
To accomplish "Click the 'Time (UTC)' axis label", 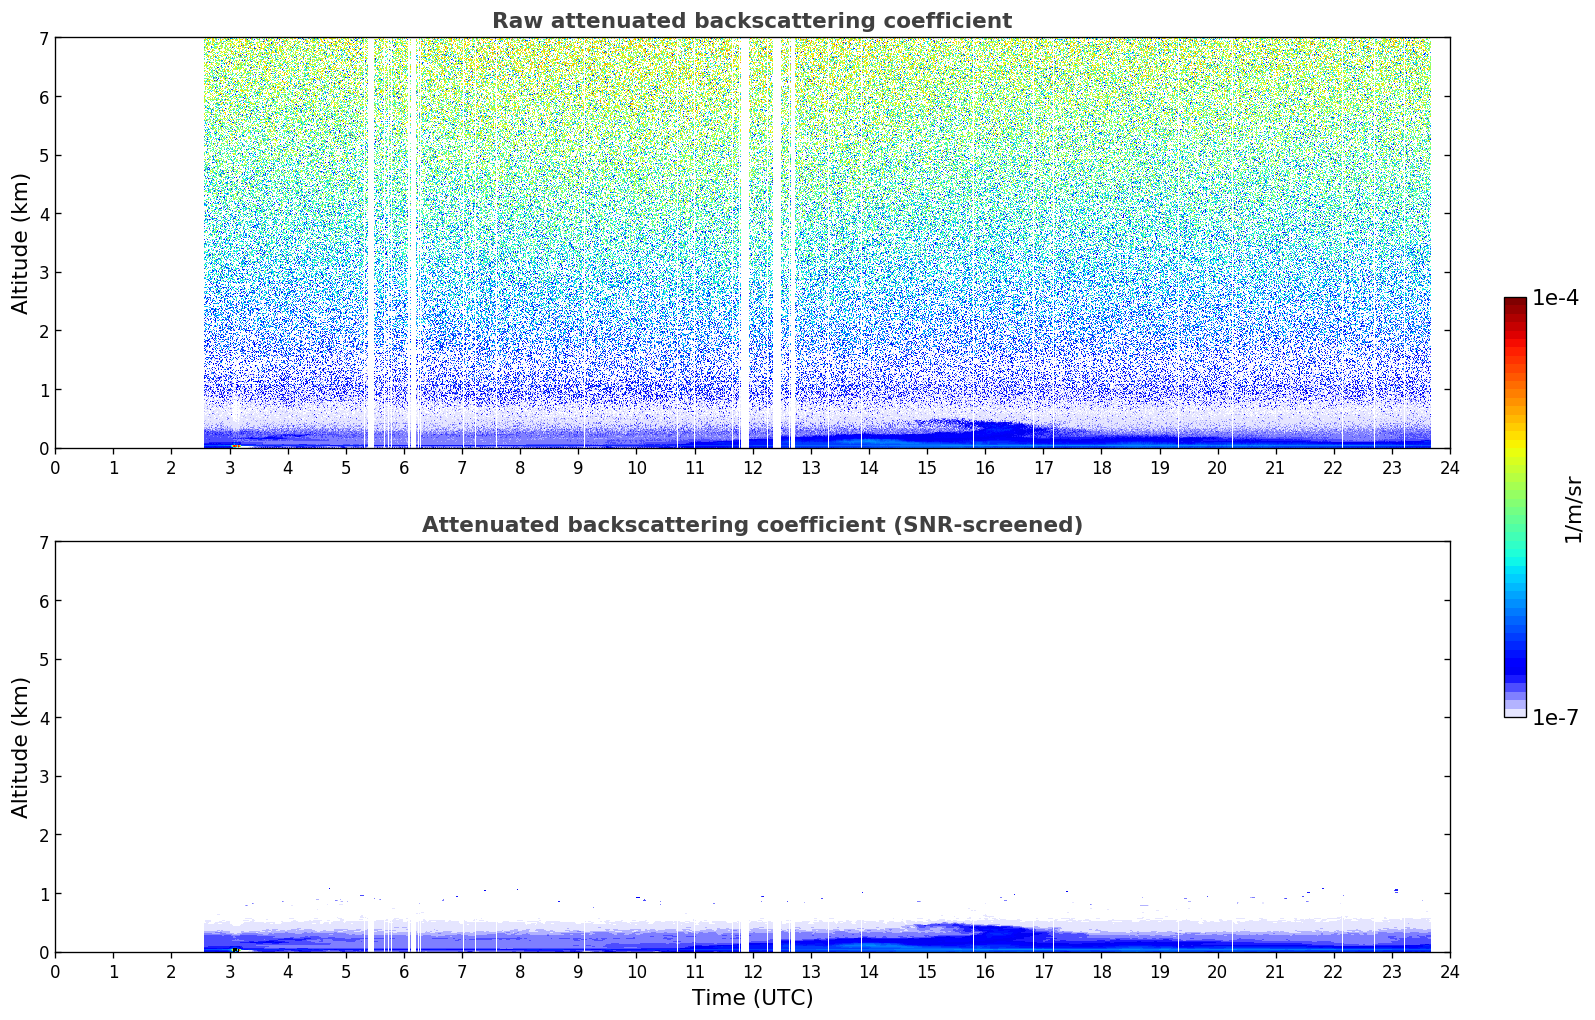I will point(752,998).
